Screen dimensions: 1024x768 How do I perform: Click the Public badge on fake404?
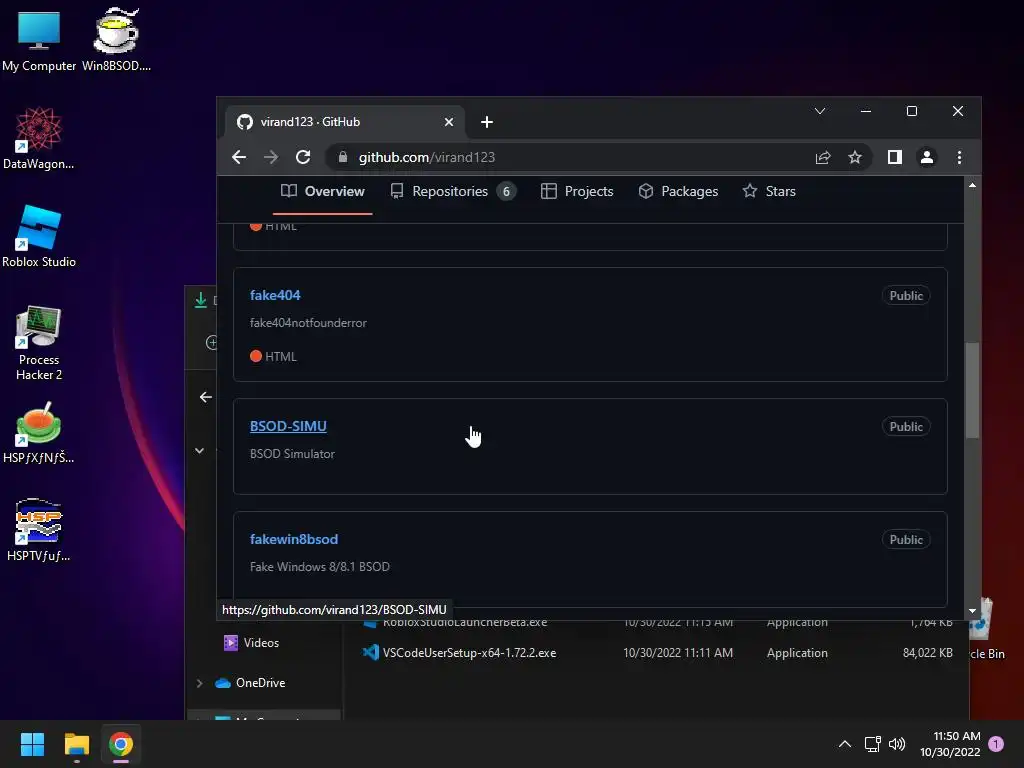tap(906, 296)
